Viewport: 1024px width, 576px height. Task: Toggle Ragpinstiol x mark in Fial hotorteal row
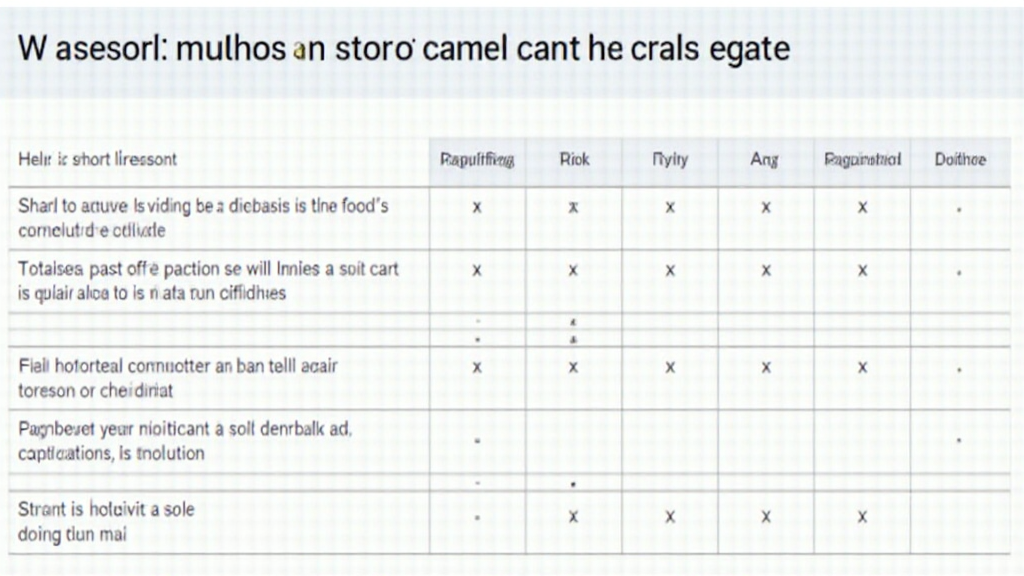[x=862, y=368]
